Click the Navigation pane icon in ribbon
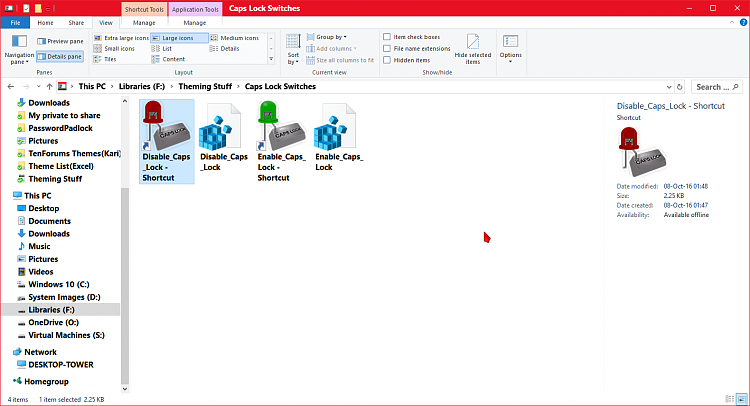The image size is (750, 406). (x=19, y=46)
